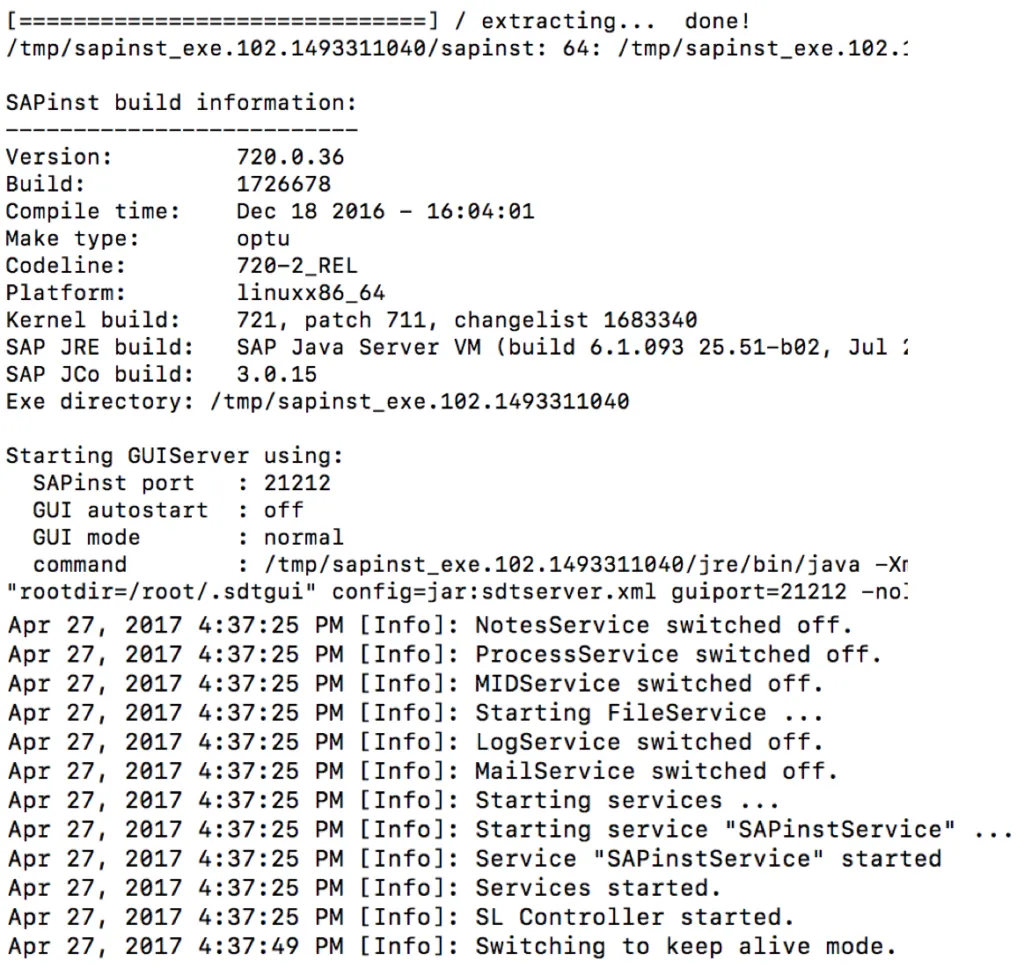Click the Starting GUIServer using heading
The image size is (1024, 968).
tap(174, 456)
